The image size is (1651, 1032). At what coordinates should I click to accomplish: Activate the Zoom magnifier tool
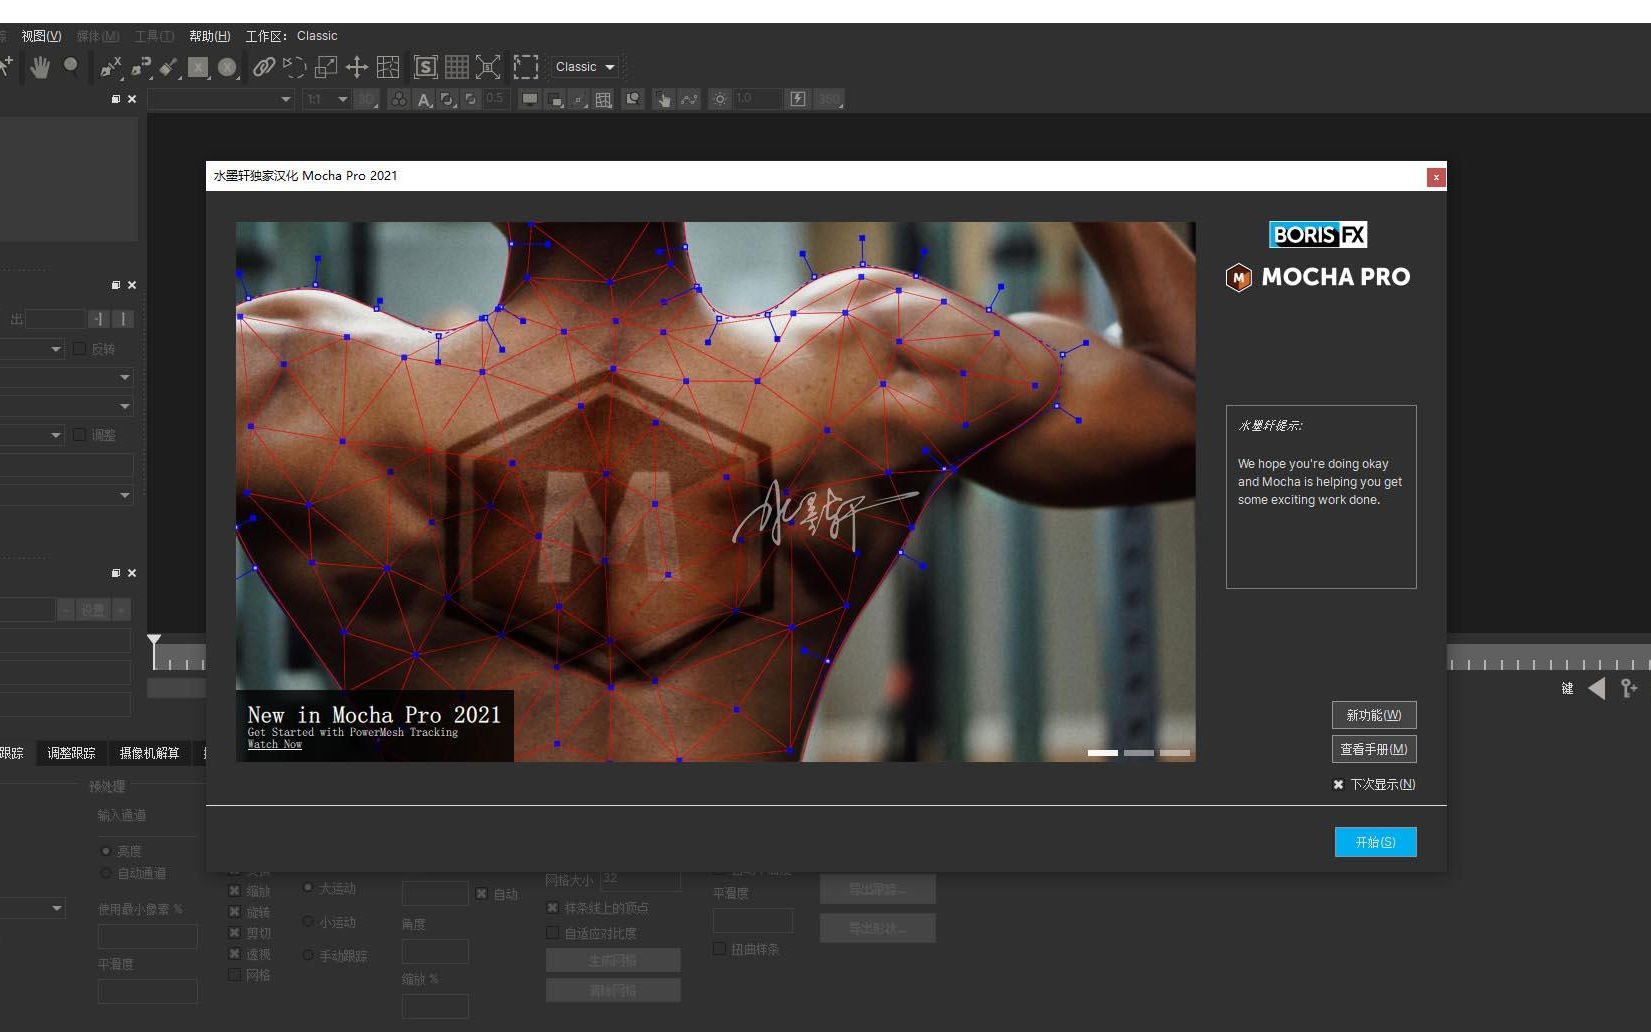pos(70,66)
